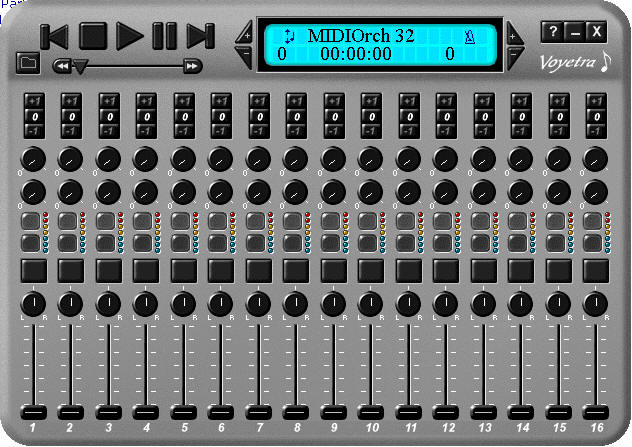Image resolution: width=632 pixels, height=447 pixels.
Task: Click the lower effect knob on channel 14
Action: [520, 192]
